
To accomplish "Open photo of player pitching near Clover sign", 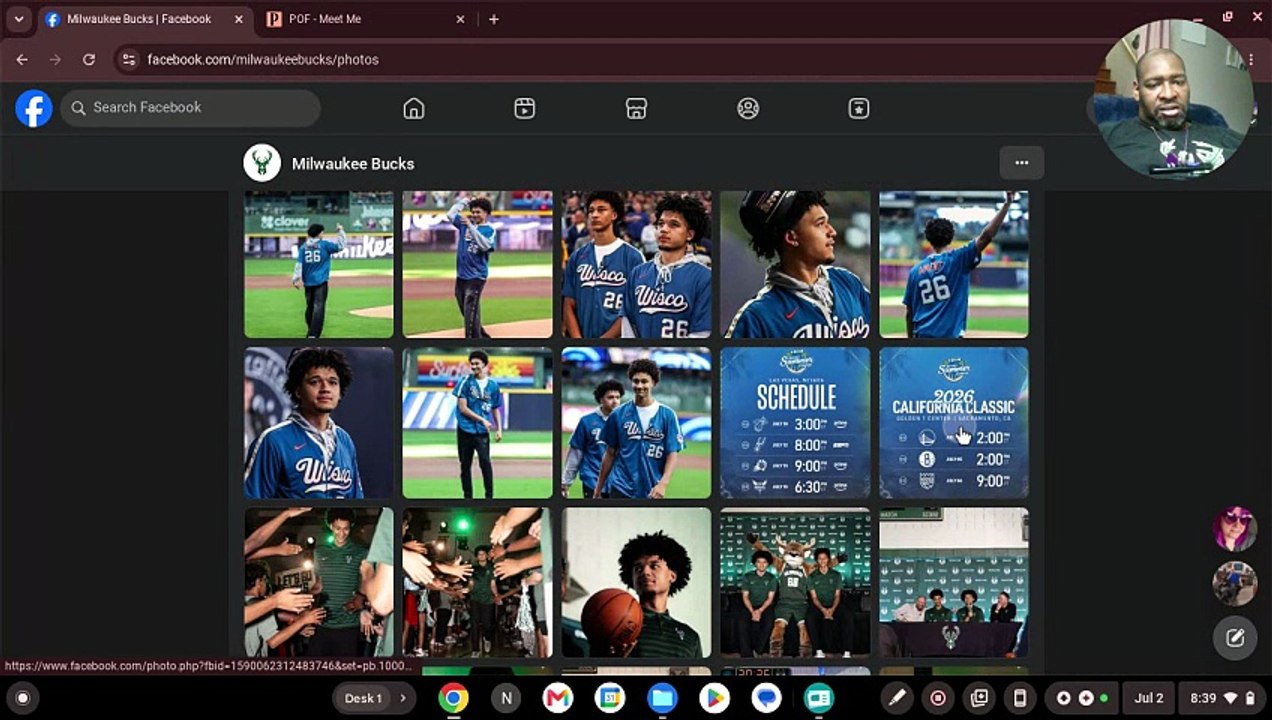I will click(x=319, y=264).
